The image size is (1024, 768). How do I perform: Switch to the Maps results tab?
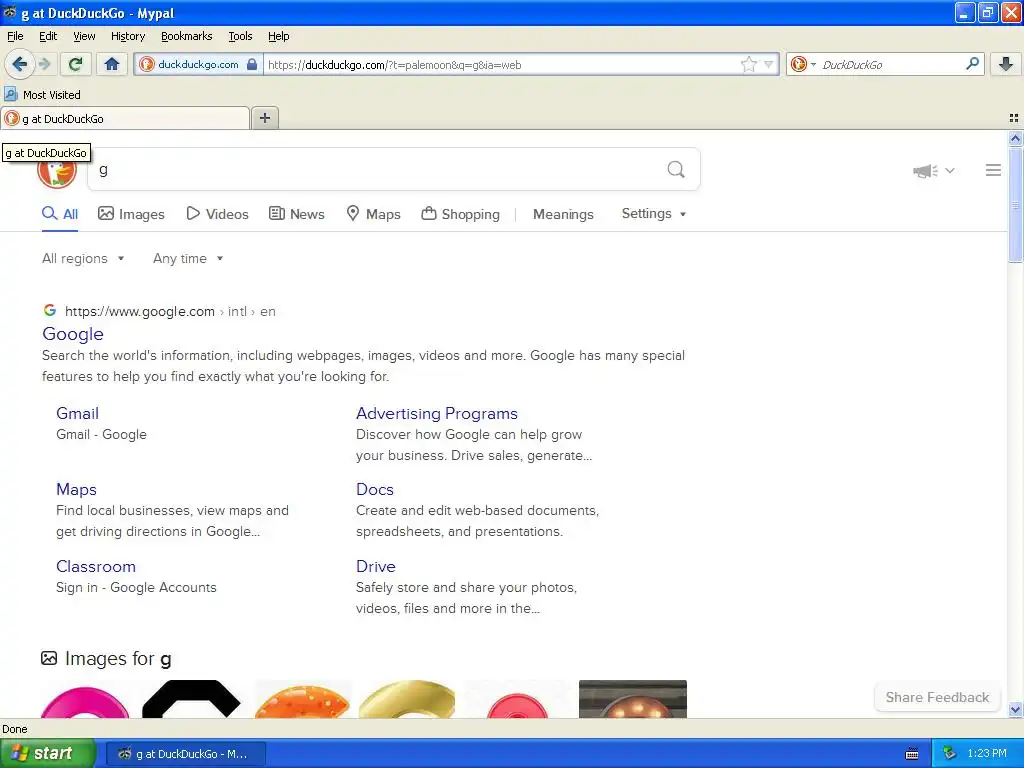(x=374, y=214)
